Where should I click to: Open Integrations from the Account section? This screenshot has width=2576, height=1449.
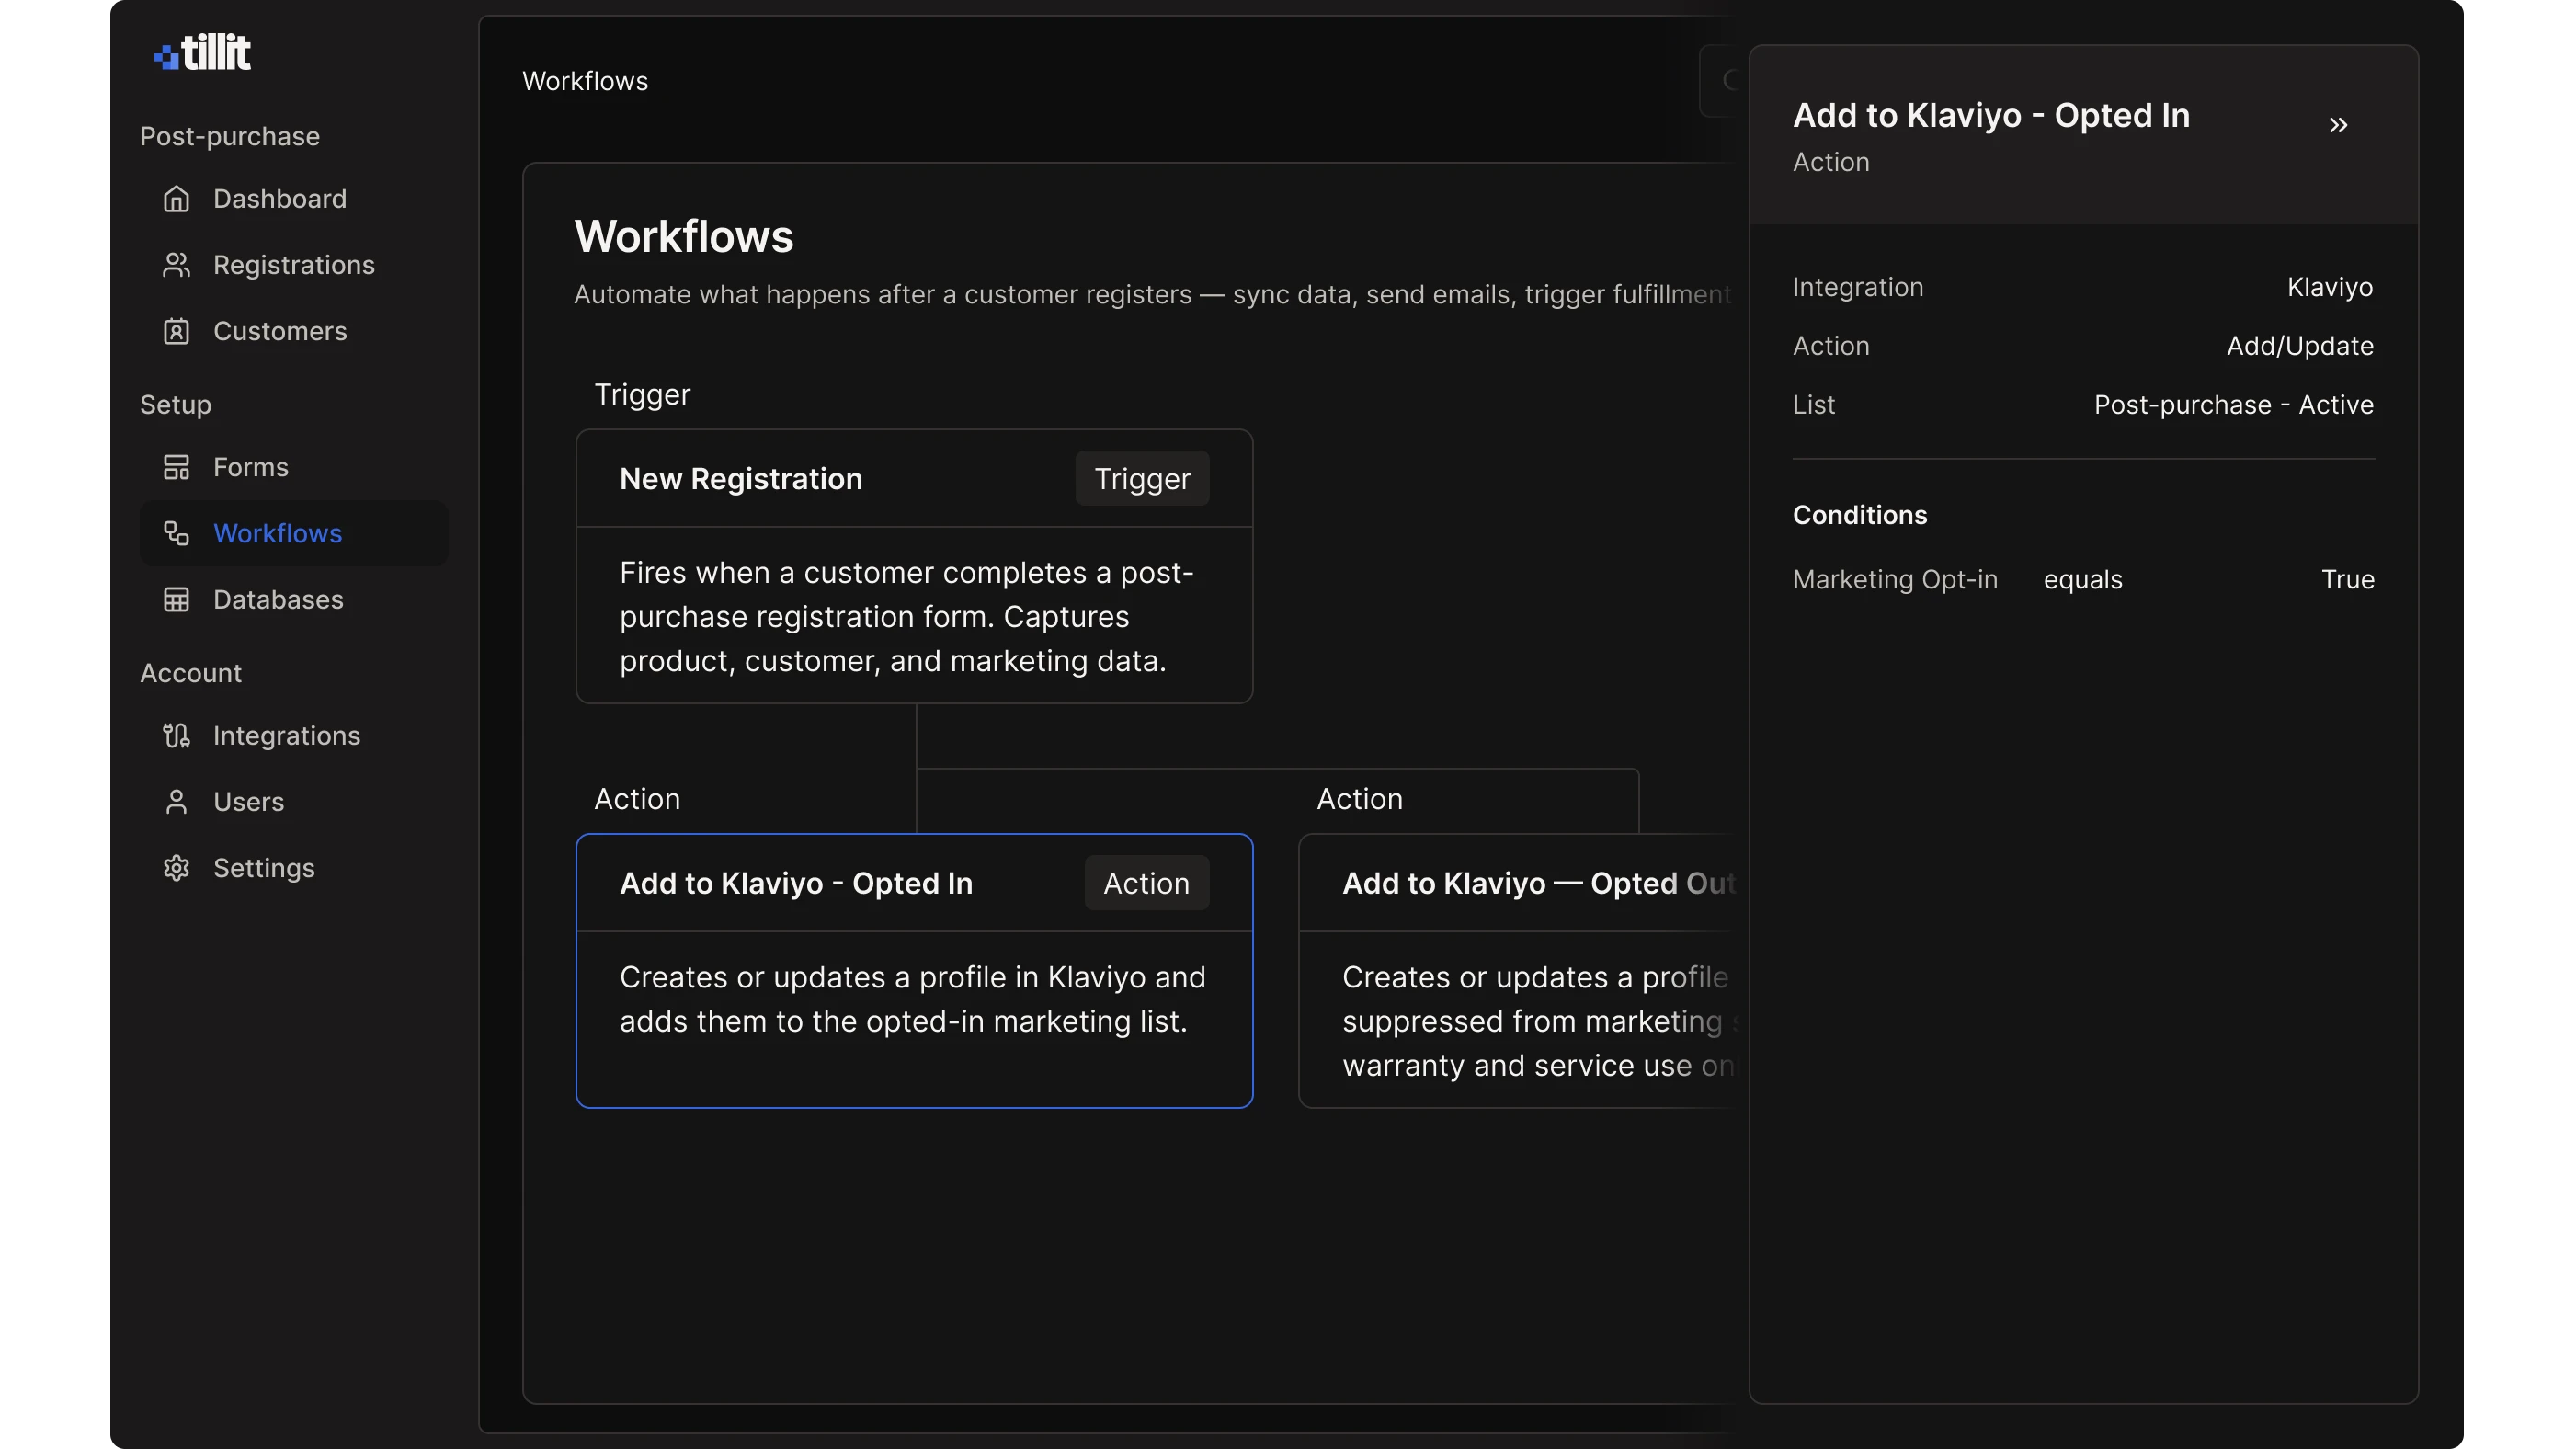click(x=286, y=736)
